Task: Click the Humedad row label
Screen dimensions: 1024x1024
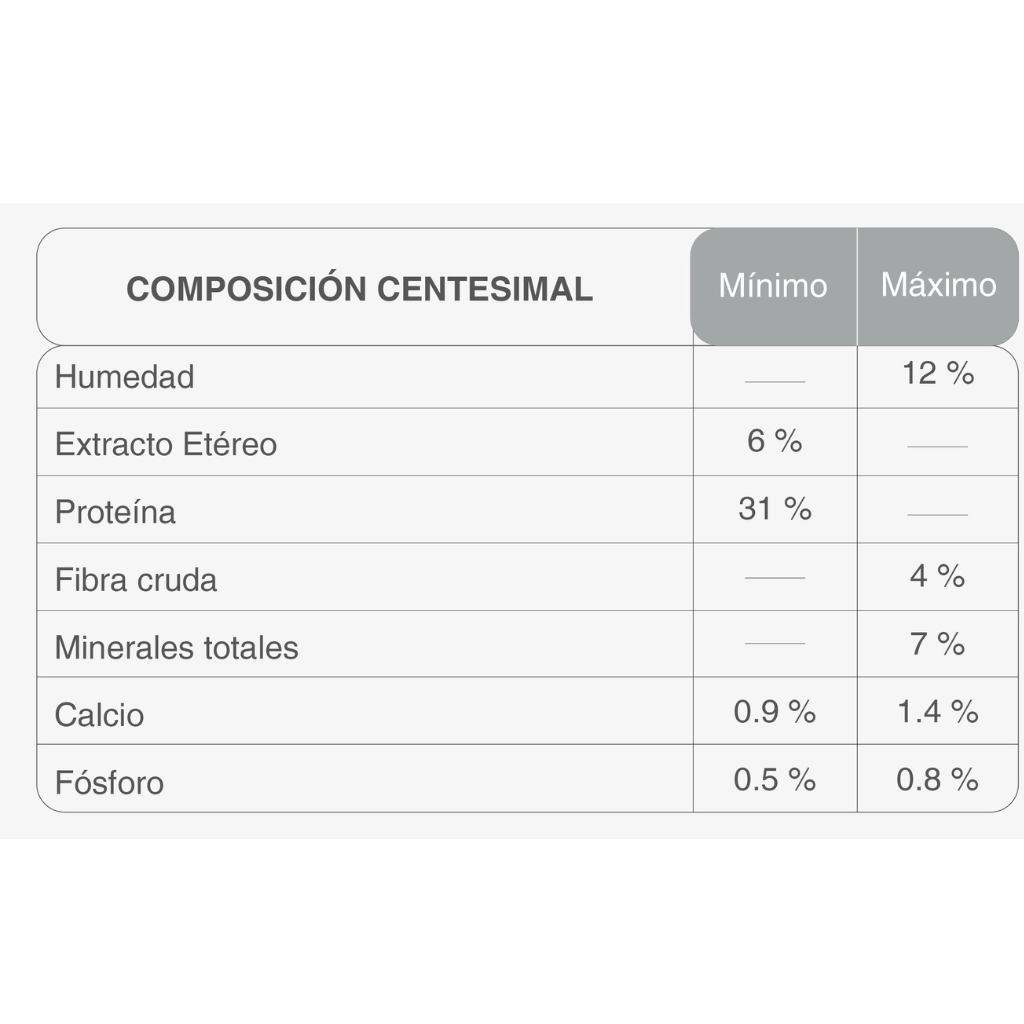Action: (124, 377)
